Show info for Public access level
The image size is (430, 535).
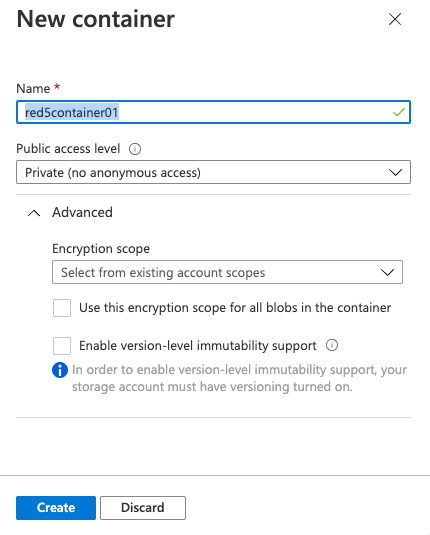coord(135,149)
